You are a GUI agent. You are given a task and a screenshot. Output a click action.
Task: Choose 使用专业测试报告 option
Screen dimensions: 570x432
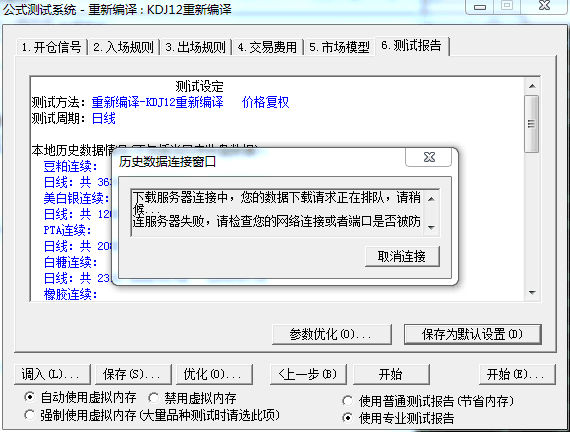tap(348, 418)
